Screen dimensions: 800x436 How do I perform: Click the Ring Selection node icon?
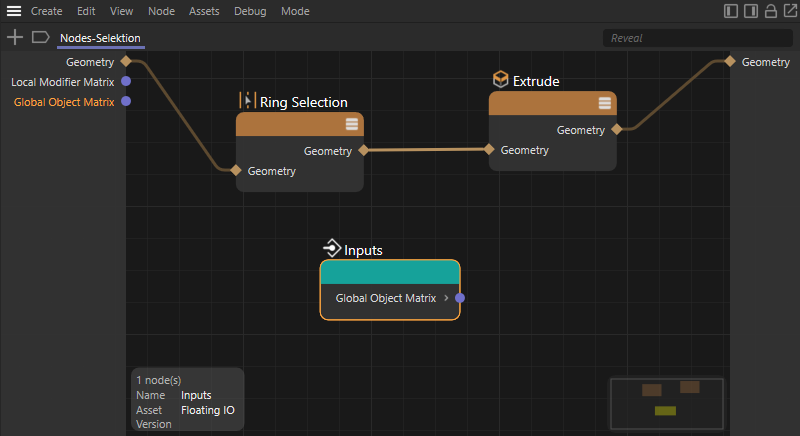point(247,100)
